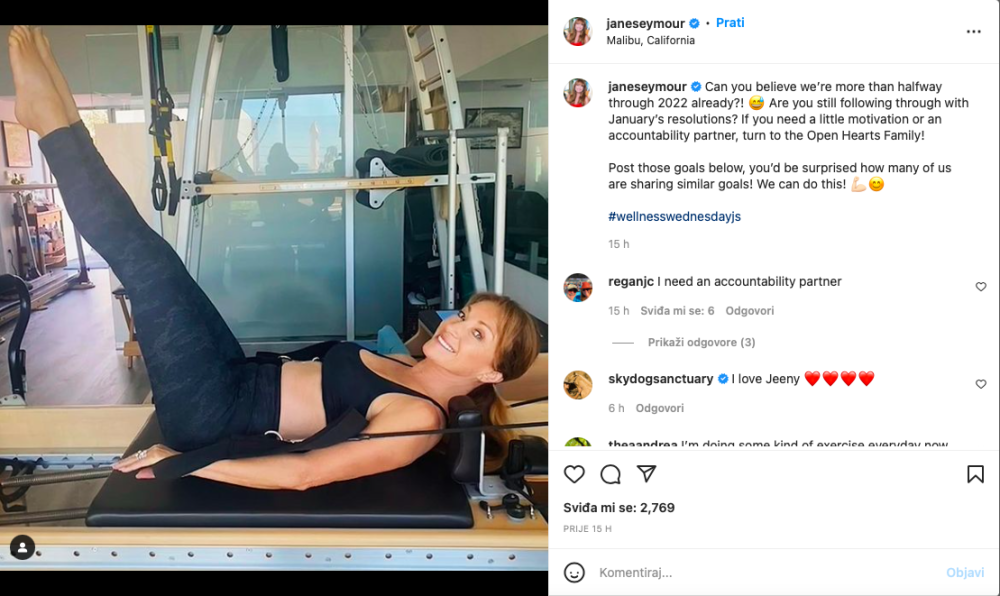Like skydogsanctuary's comment with the heart

[981, 384]
